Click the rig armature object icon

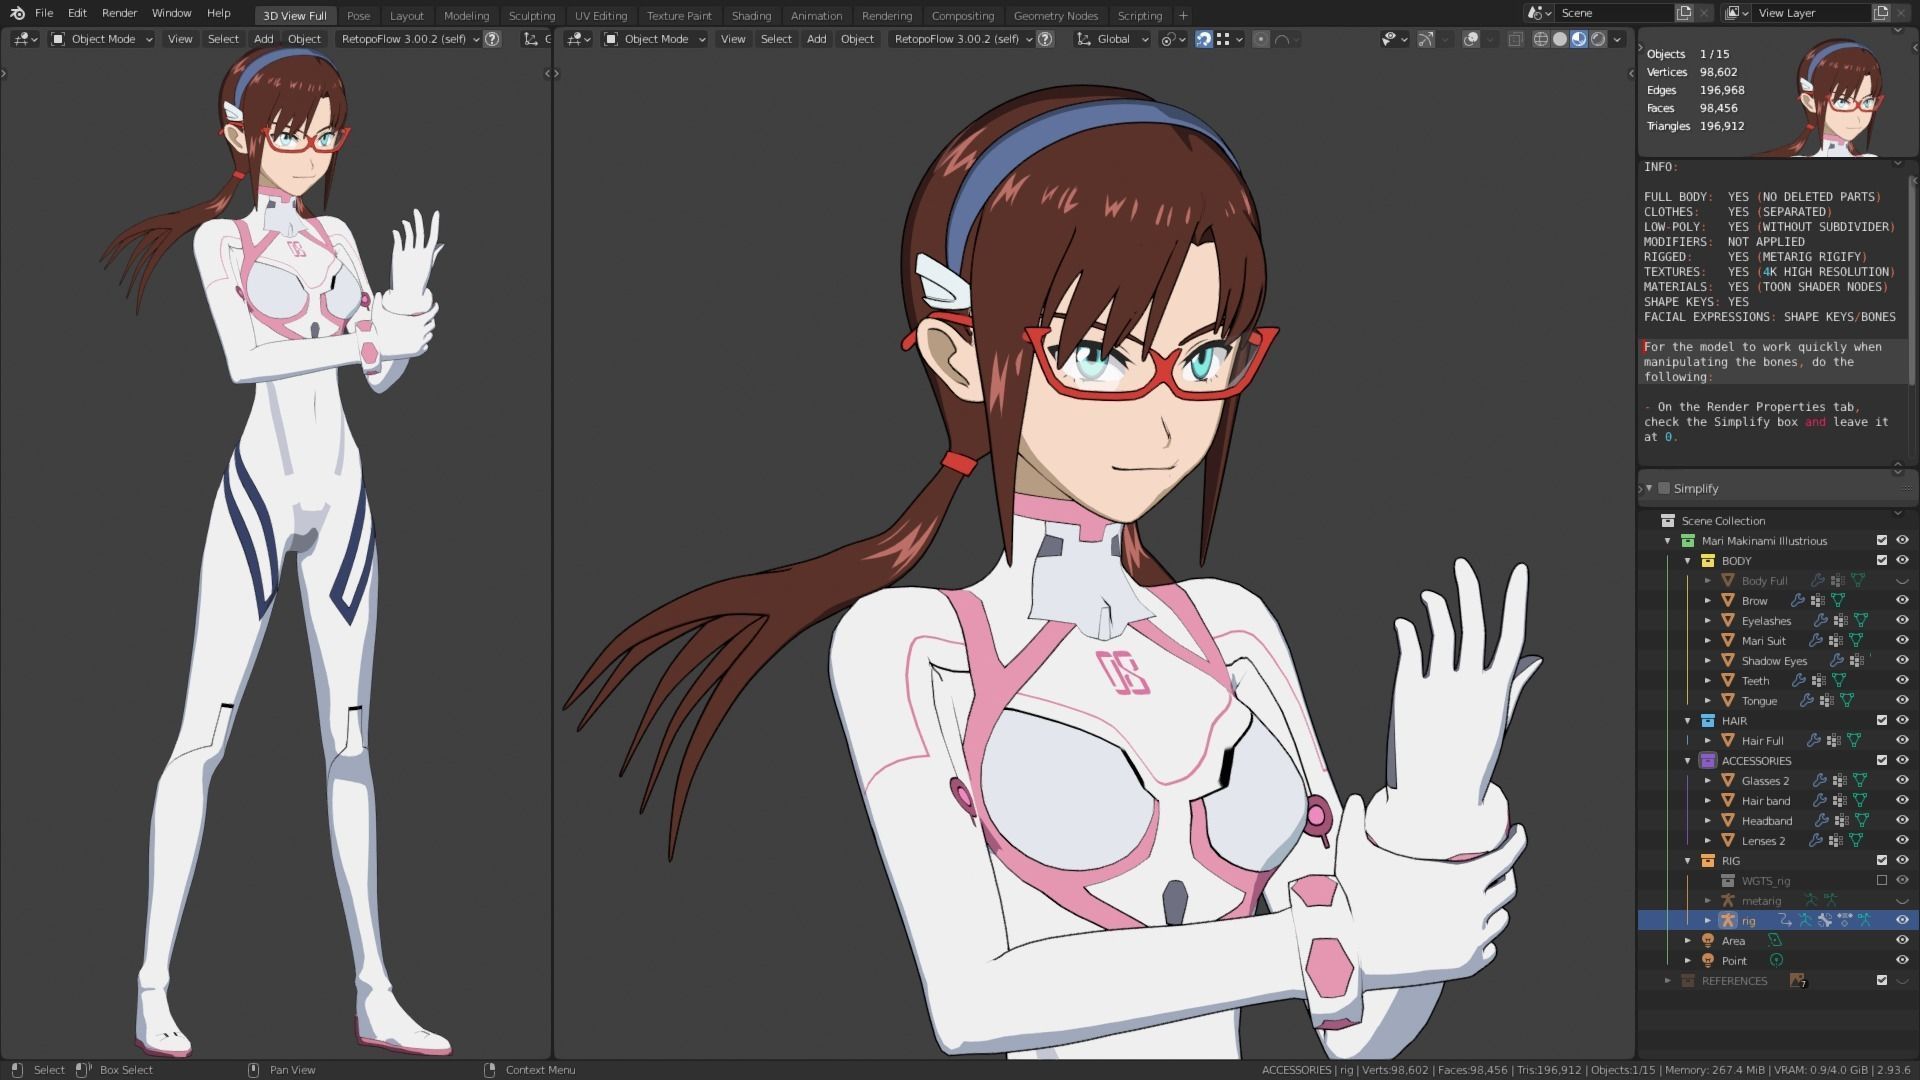pyautogui.click(x=1727, y=920)
